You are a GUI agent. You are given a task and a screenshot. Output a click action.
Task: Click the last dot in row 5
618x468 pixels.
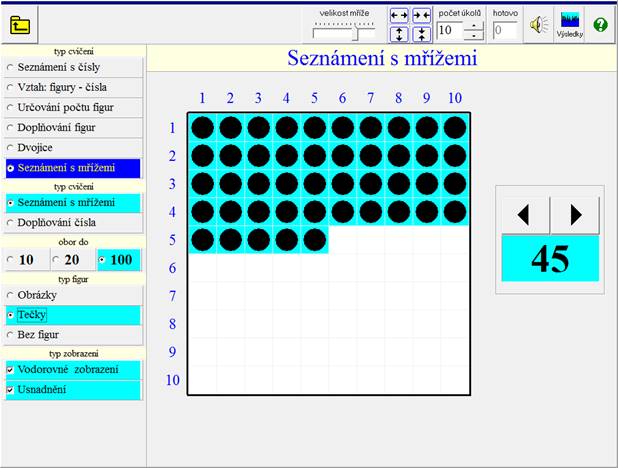[x=315, y=240]
